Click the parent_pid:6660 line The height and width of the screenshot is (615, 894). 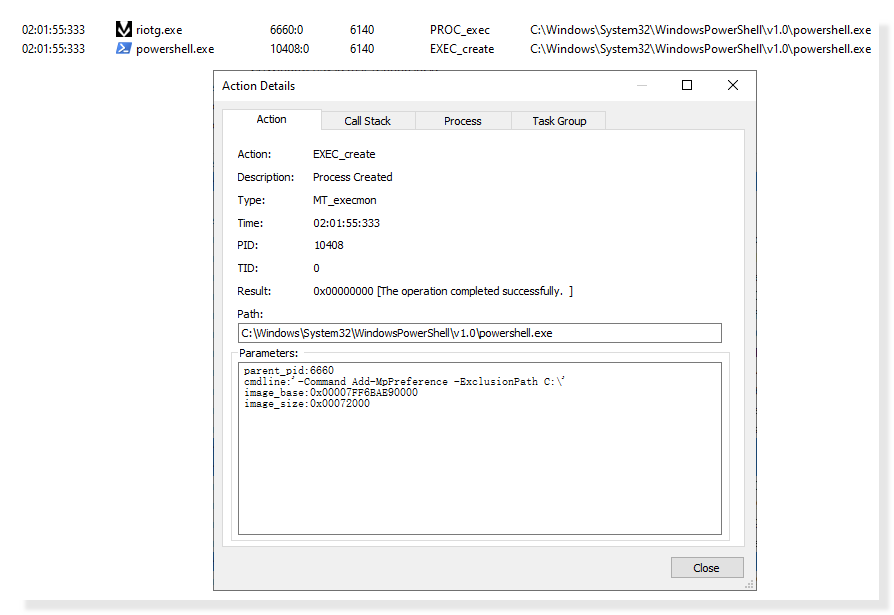[288, 370]
